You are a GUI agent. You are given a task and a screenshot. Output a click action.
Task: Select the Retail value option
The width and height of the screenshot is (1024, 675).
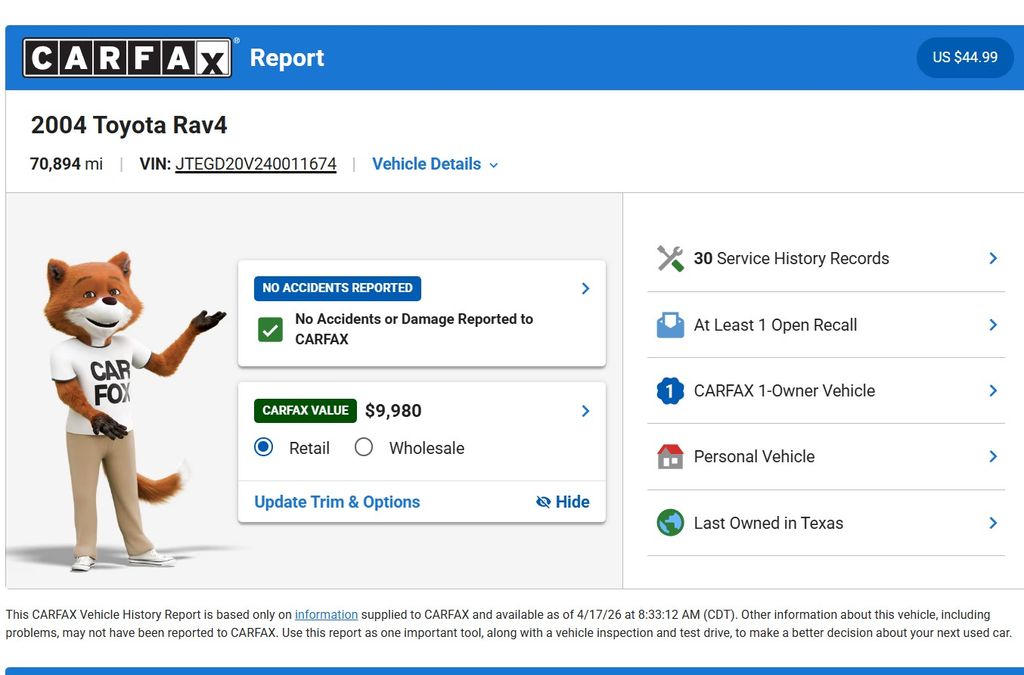(x=264, y=447)
